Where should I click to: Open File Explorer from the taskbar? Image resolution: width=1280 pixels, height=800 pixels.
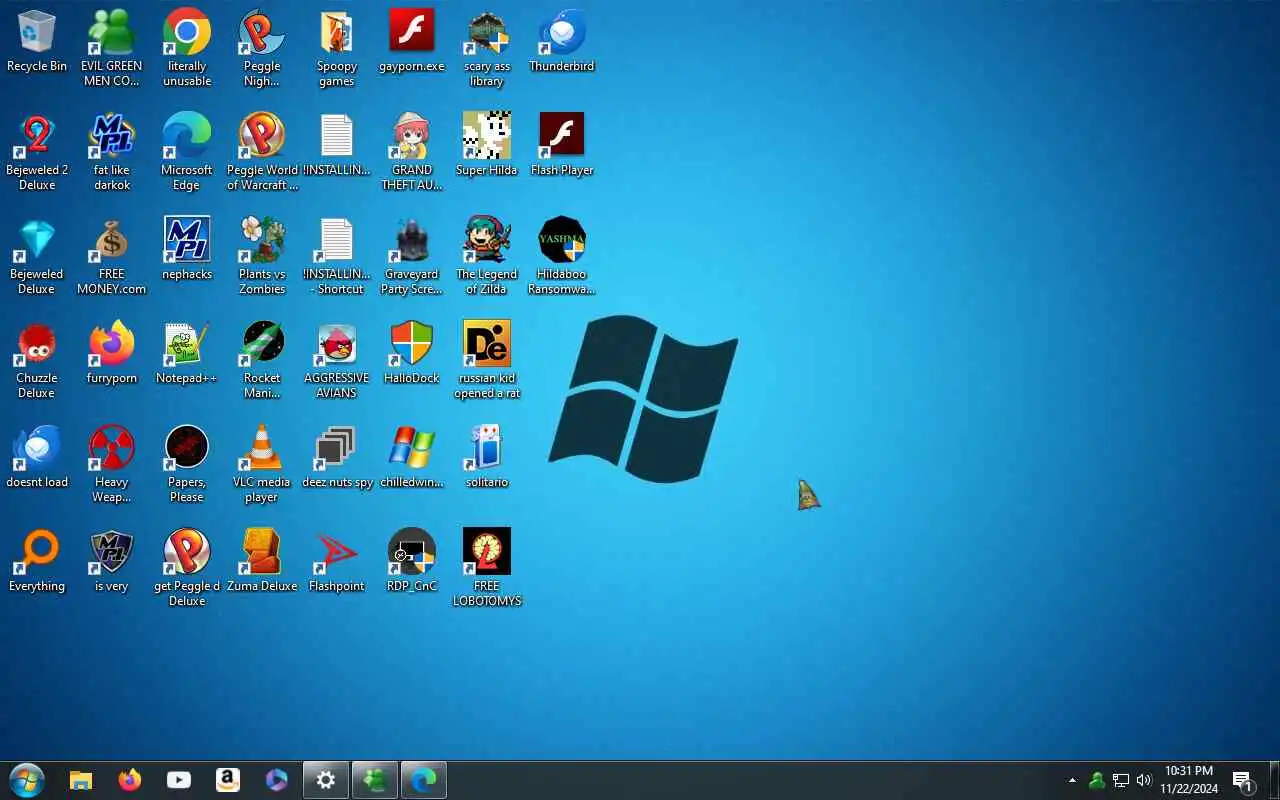coord(81,780)
